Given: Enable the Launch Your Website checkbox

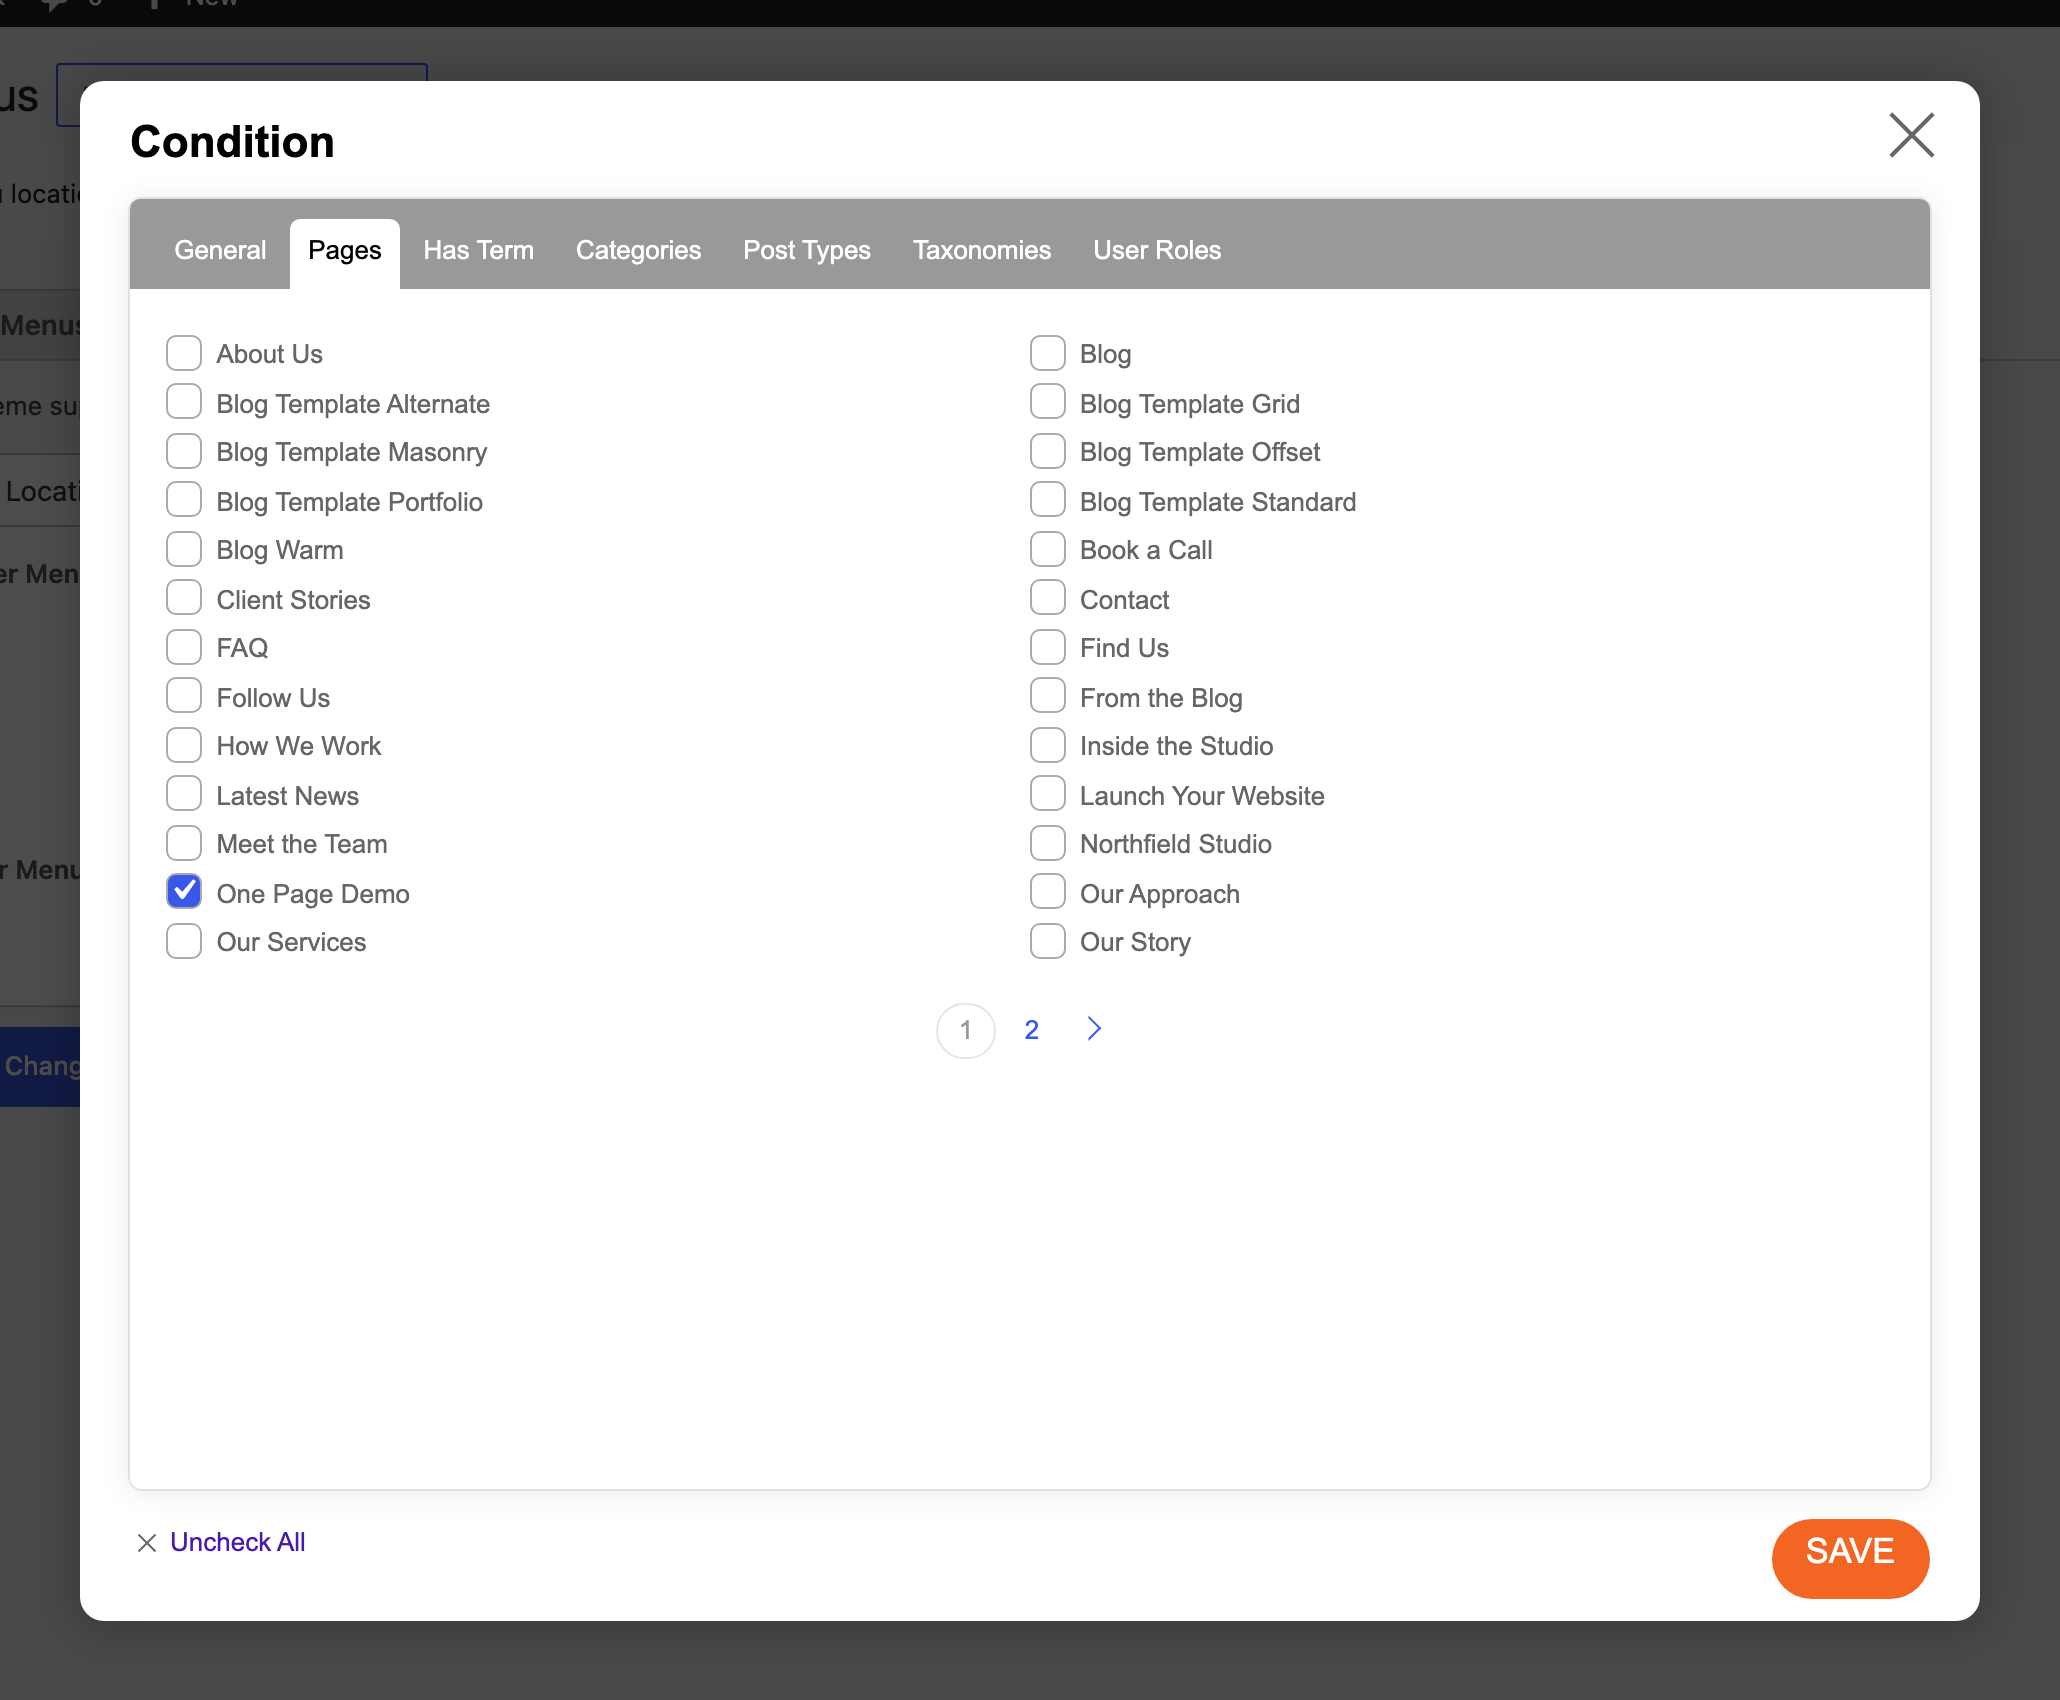Looking at the screenshot, I should tap(1047, 794).
